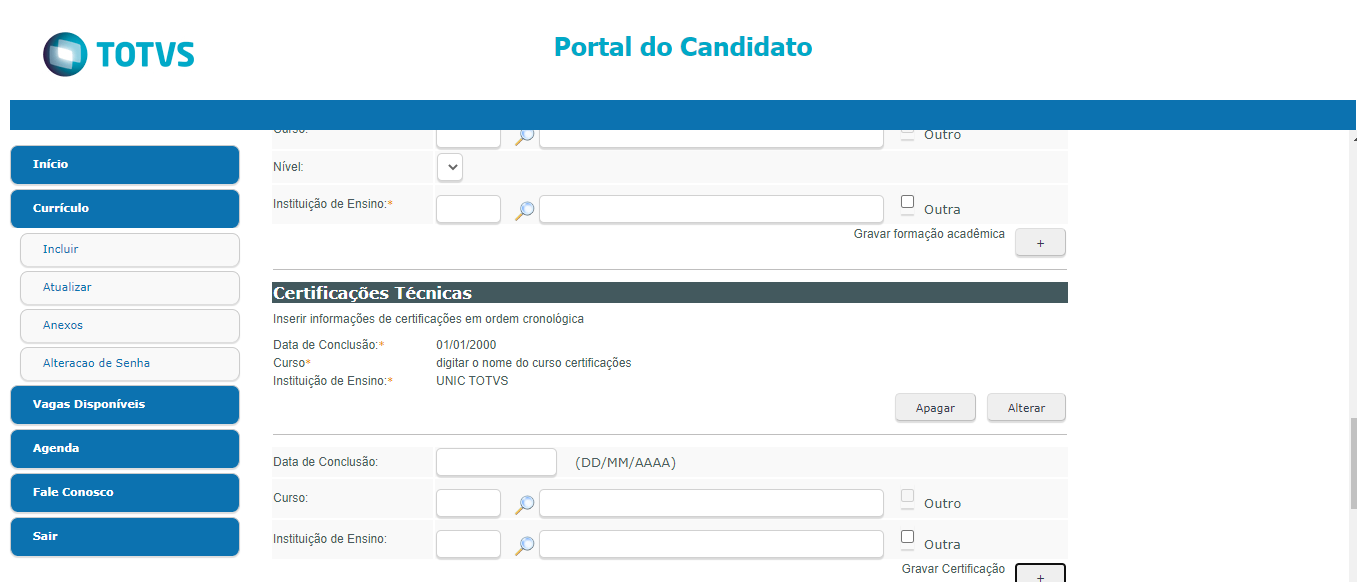
Task: Check the Outra box for academic Instituição de Ensino
Action: pyautogui.click(x=907, y=202)
